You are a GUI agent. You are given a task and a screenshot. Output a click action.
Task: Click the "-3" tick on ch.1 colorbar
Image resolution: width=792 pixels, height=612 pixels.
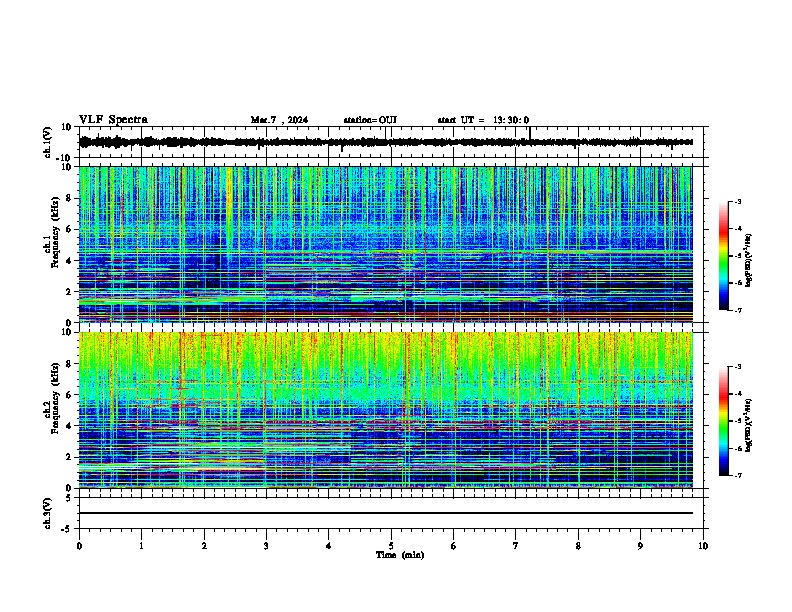[x=737, y=201]
